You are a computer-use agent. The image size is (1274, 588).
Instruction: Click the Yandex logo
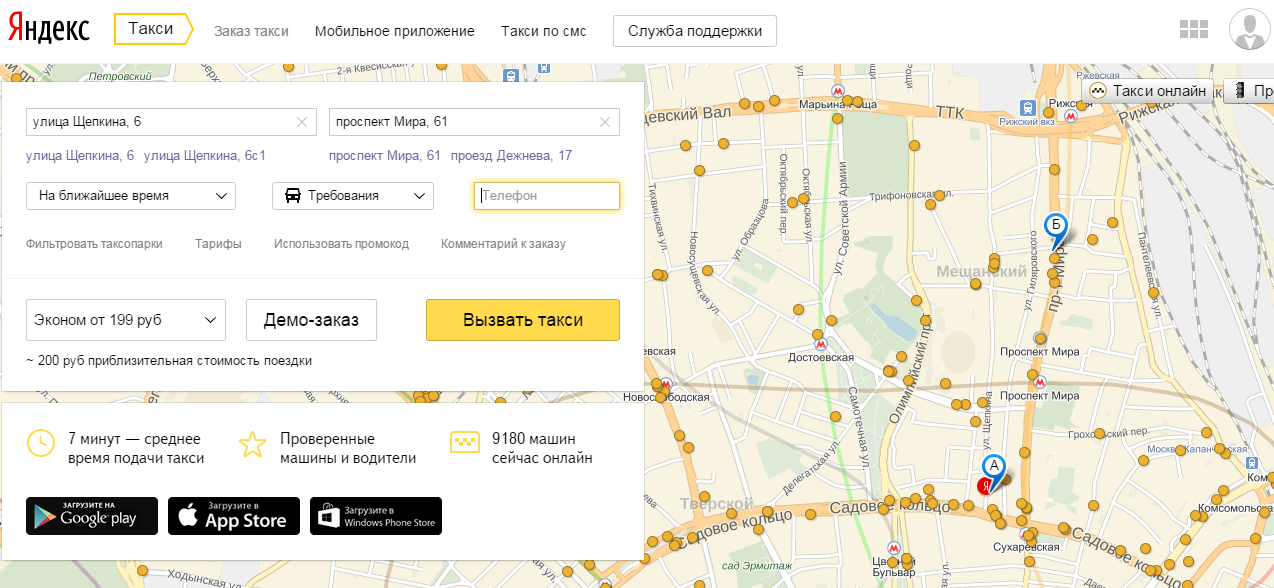(x=49, y=29)
